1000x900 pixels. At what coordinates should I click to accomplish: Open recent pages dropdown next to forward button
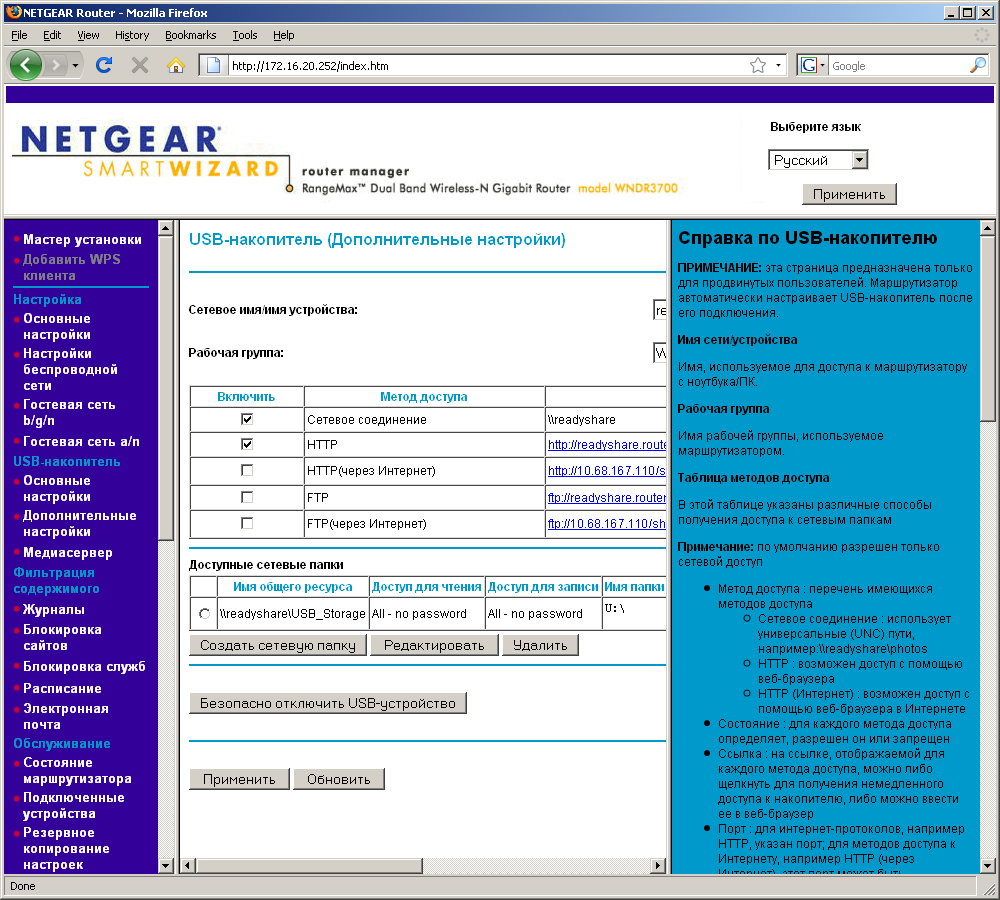coord(75,65)
